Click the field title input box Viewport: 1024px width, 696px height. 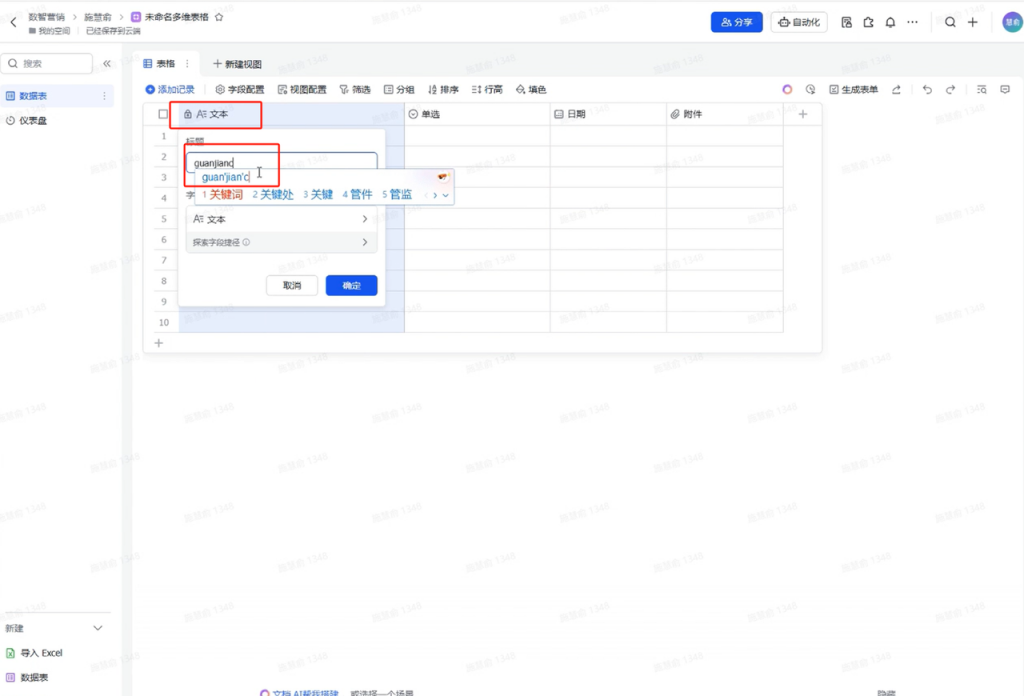coord(281,163)
